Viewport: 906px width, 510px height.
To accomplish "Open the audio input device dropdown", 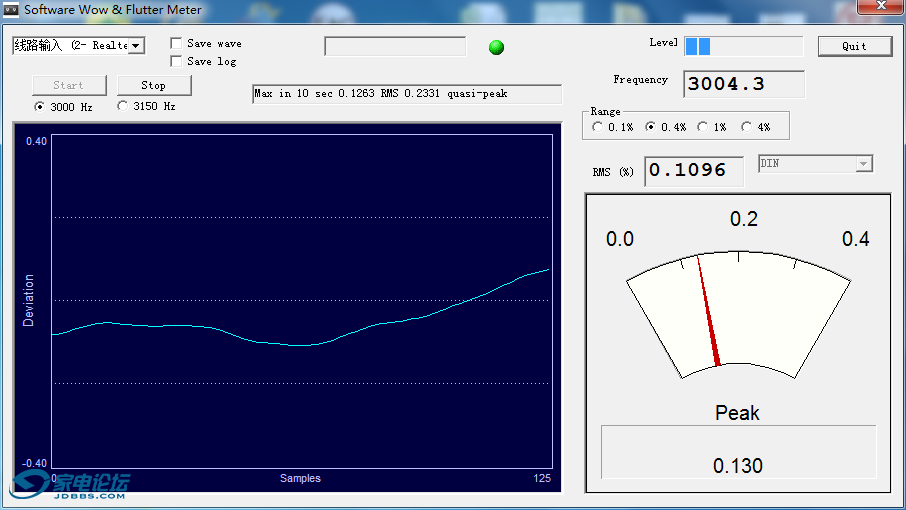I will coord(136,46).
